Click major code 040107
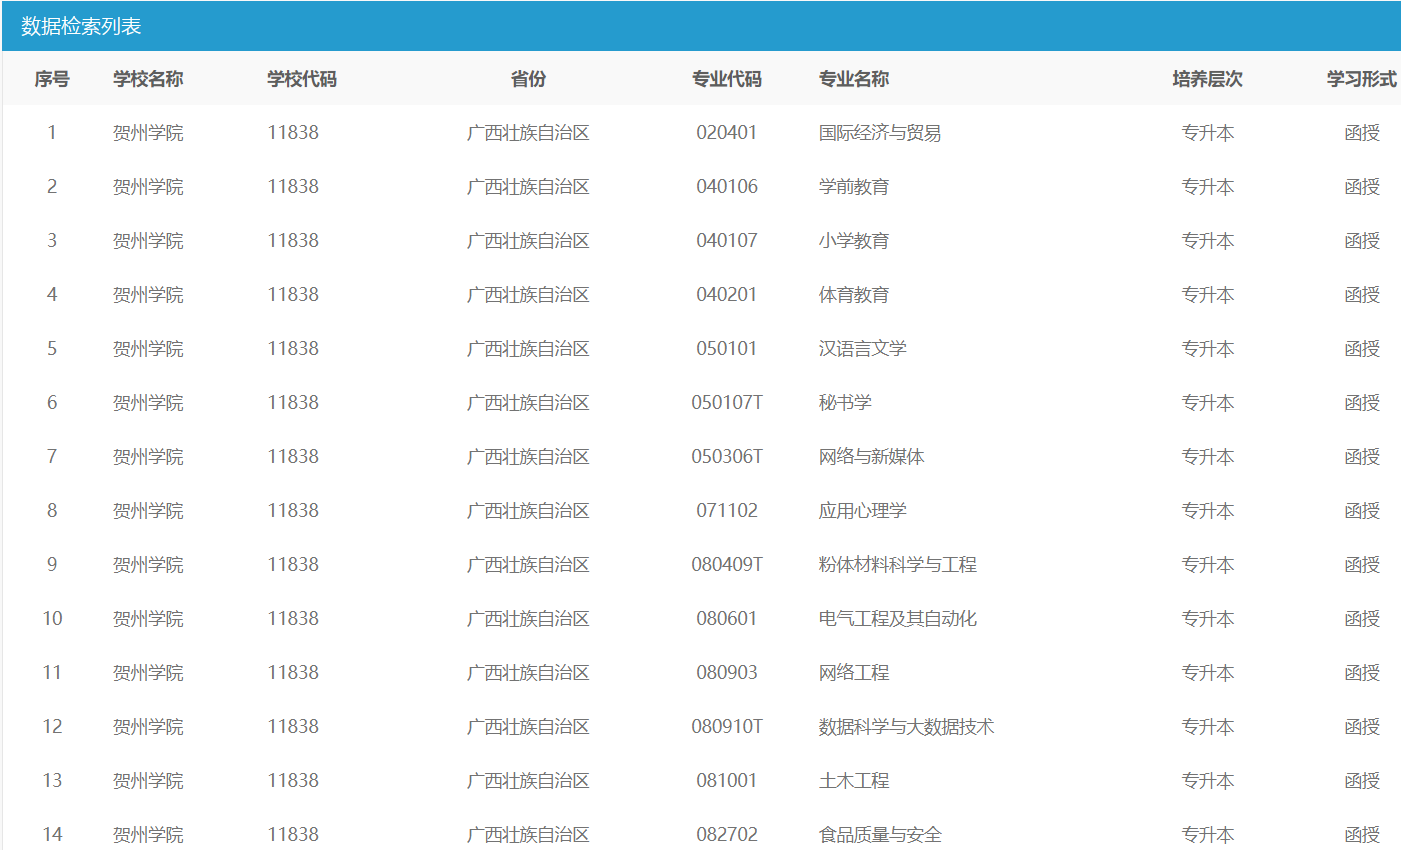 [727, 241]
